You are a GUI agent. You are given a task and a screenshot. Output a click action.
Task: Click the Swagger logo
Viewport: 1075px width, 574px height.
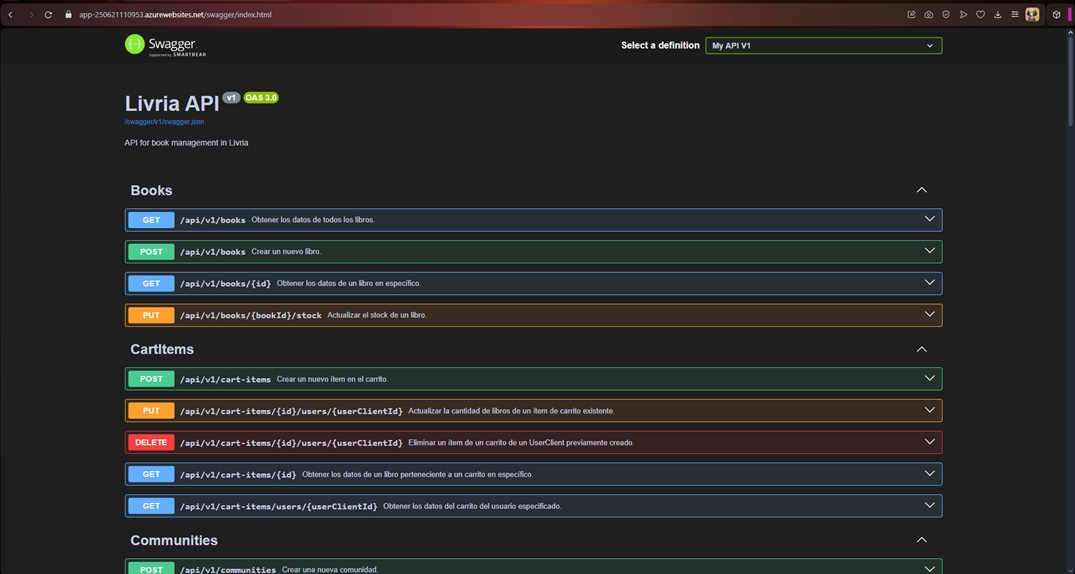pyautogui.click(x=165, y=45)
